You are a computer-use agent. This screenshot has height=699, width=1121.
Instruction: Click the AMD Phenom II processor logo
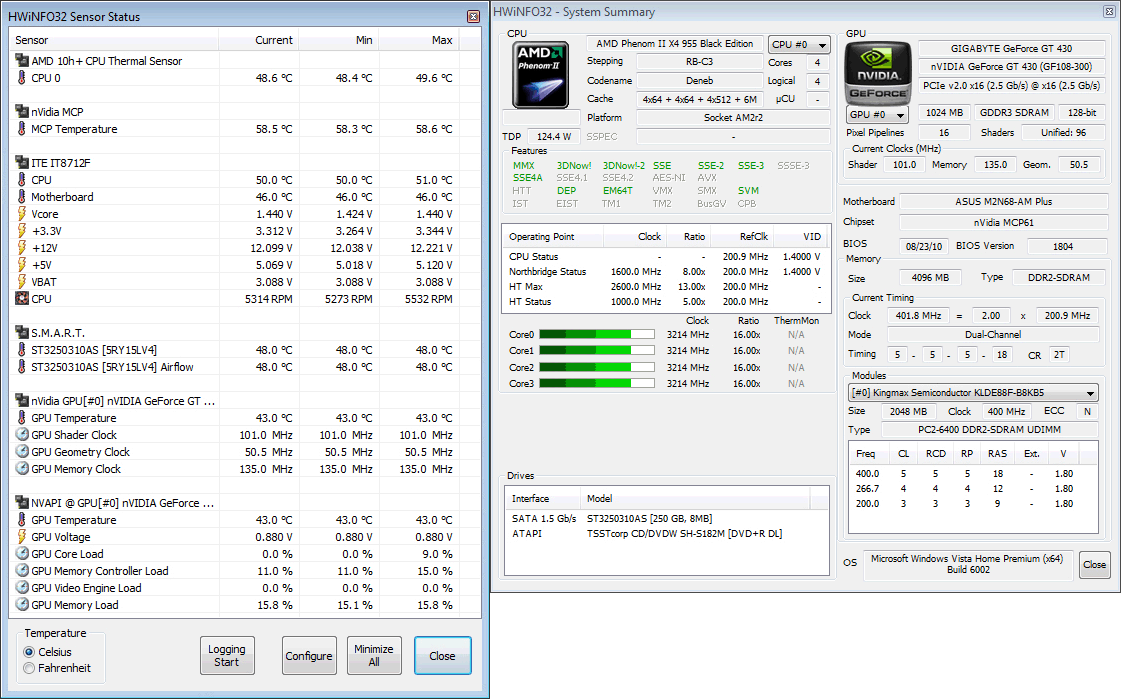[x=540, y=75]
